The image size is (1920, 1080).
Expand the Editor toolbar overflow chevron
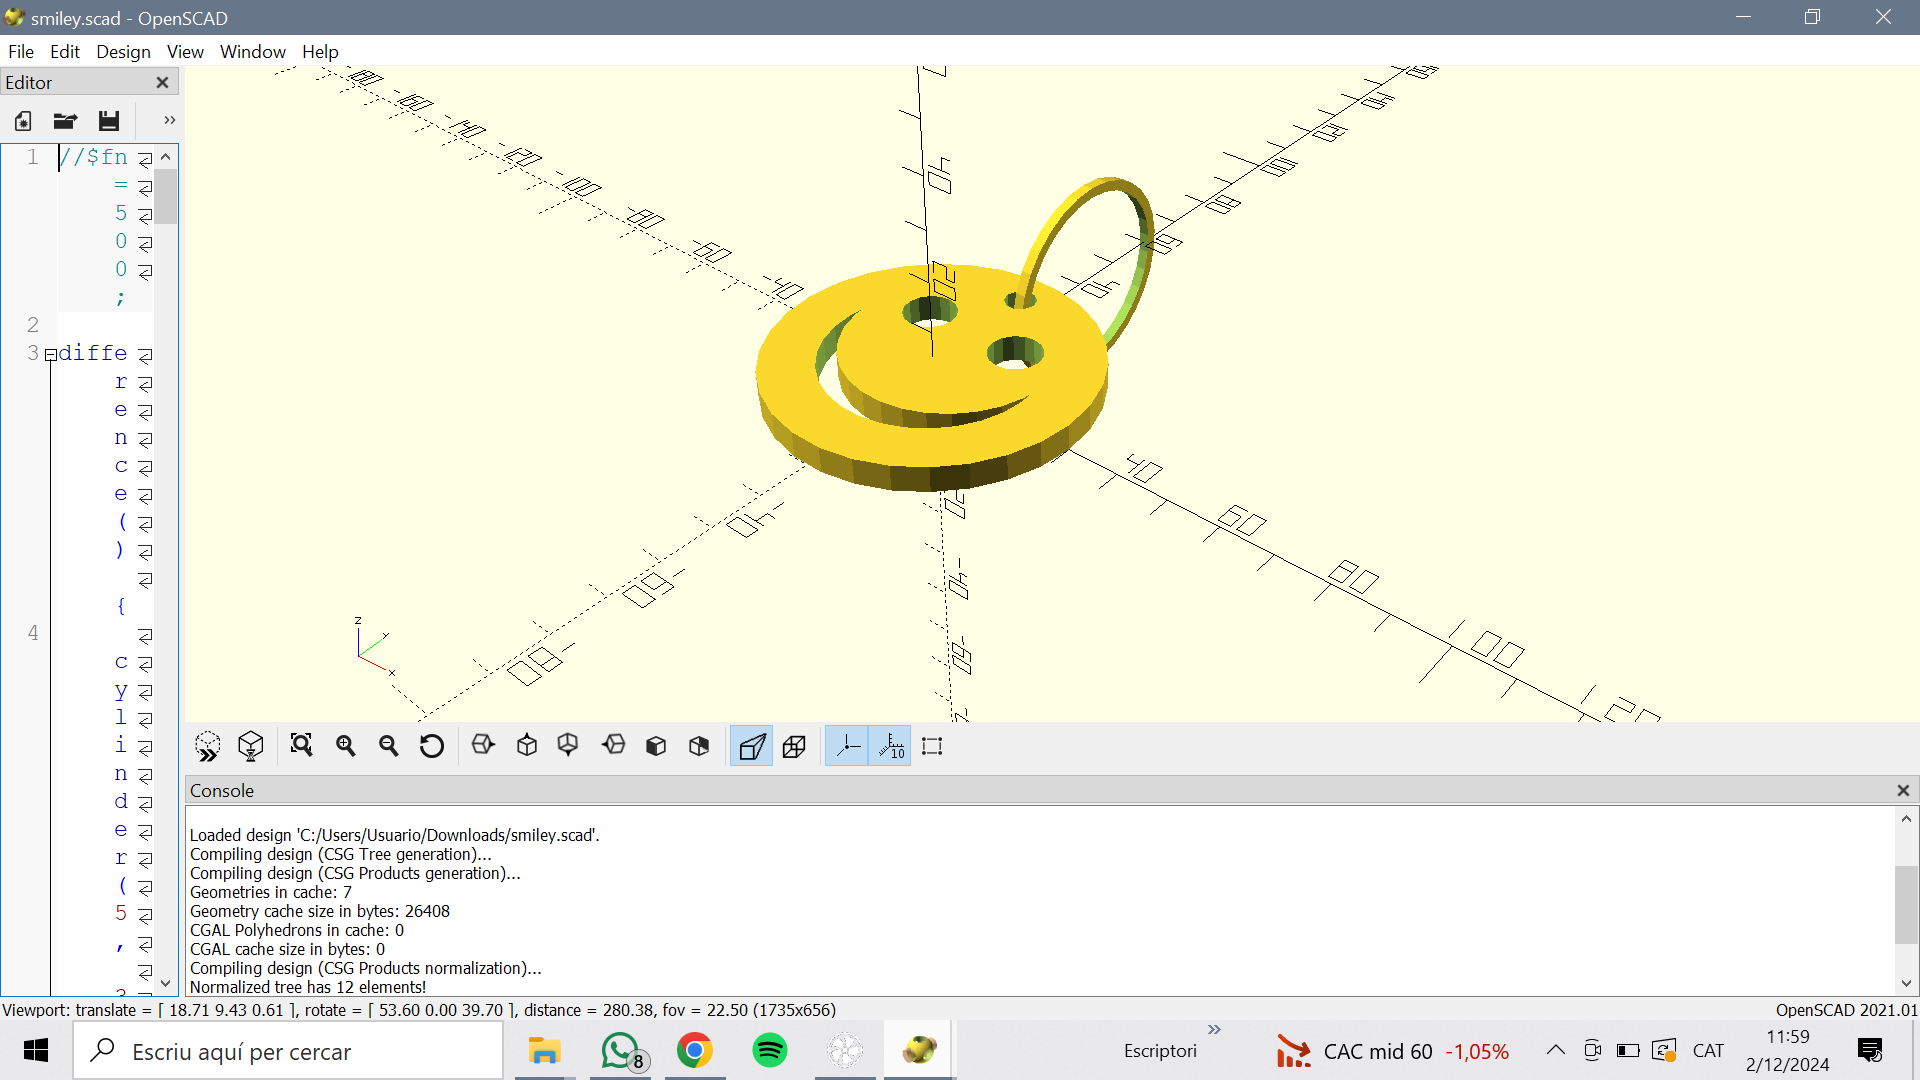tap(169, 120)
